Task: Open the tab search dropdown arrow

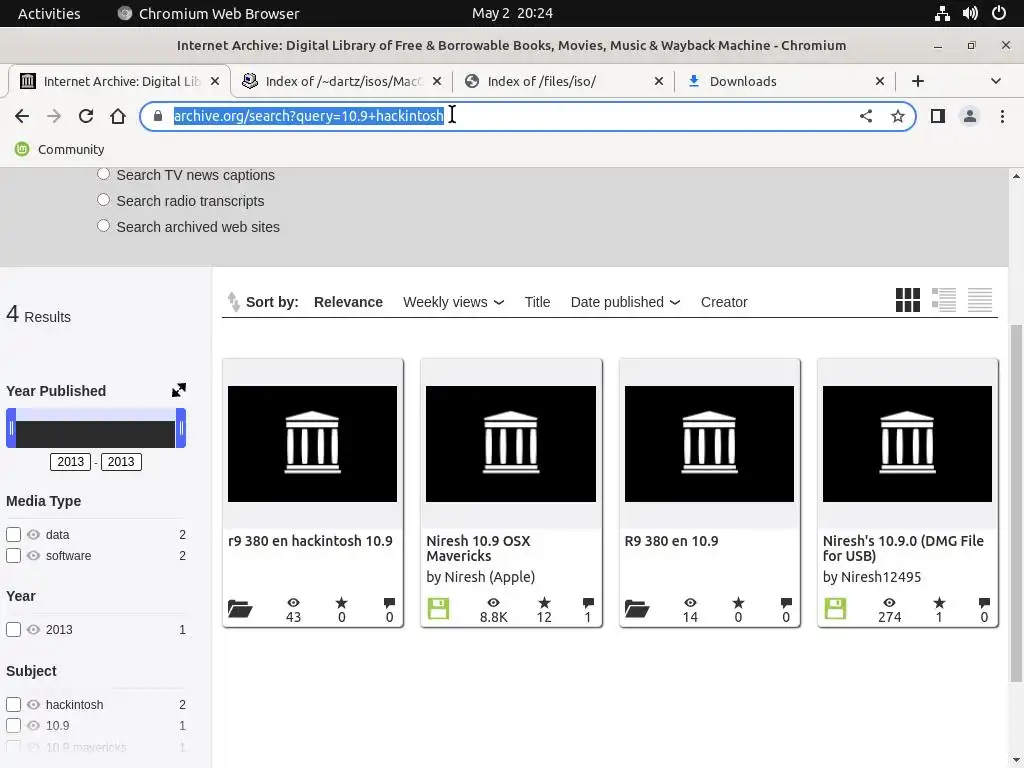Action: click(x=995, y=81)
